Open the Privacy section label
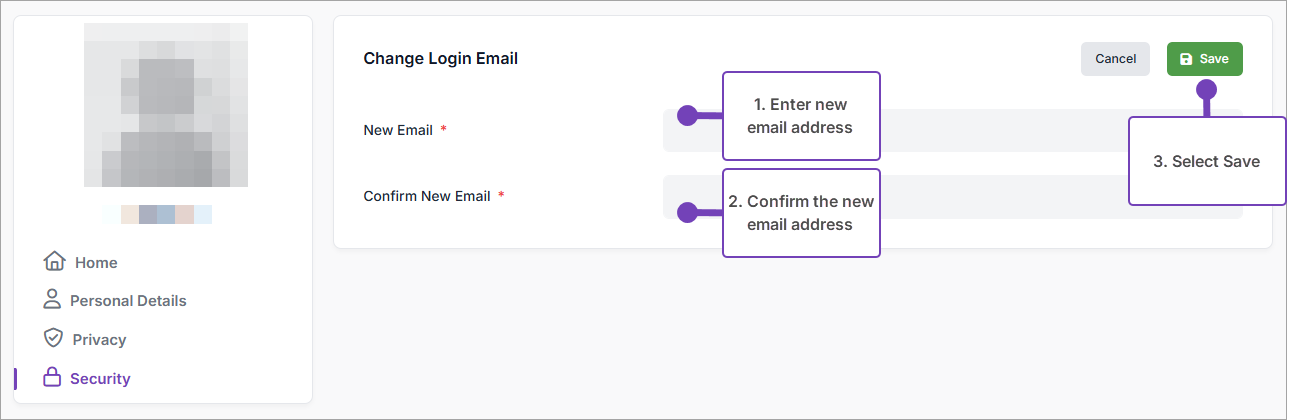The width and height of the screenshot is (1289, 420). tap(99, 340)
